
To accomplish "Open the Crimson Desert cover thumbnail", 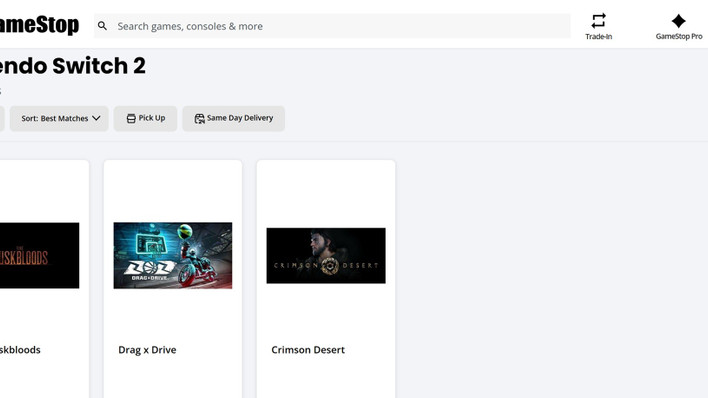I will (x=326, y=256).
